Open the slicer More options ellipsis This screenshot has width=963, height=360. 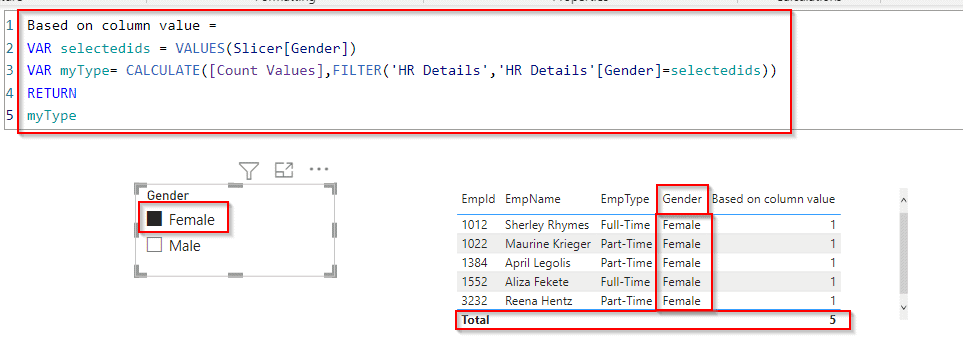[319, 169]
